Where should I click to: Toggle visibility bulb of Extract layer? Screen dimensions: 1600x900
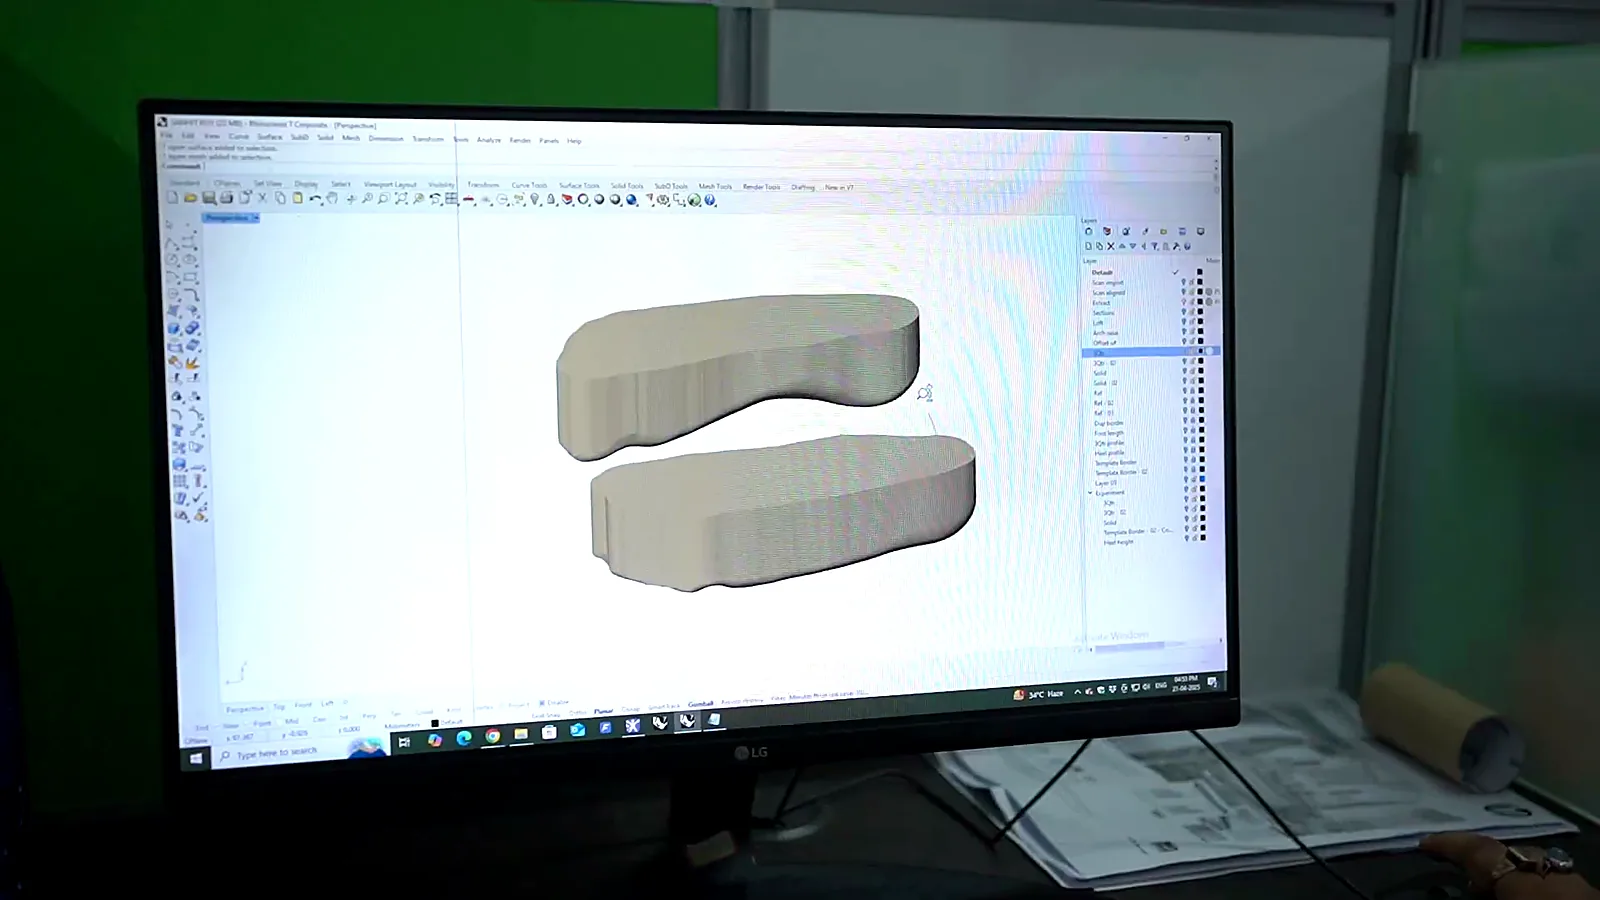pyautogui.click(x=1184, y=302)
